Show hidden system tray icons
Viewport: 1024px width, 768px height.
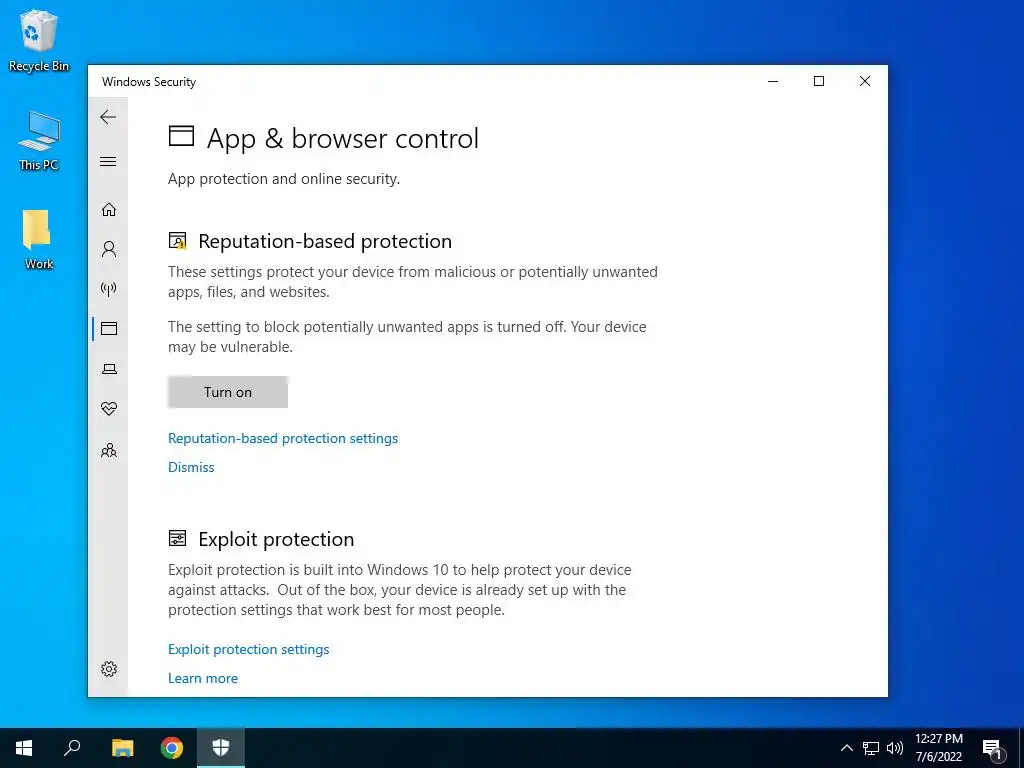(846, 748)
